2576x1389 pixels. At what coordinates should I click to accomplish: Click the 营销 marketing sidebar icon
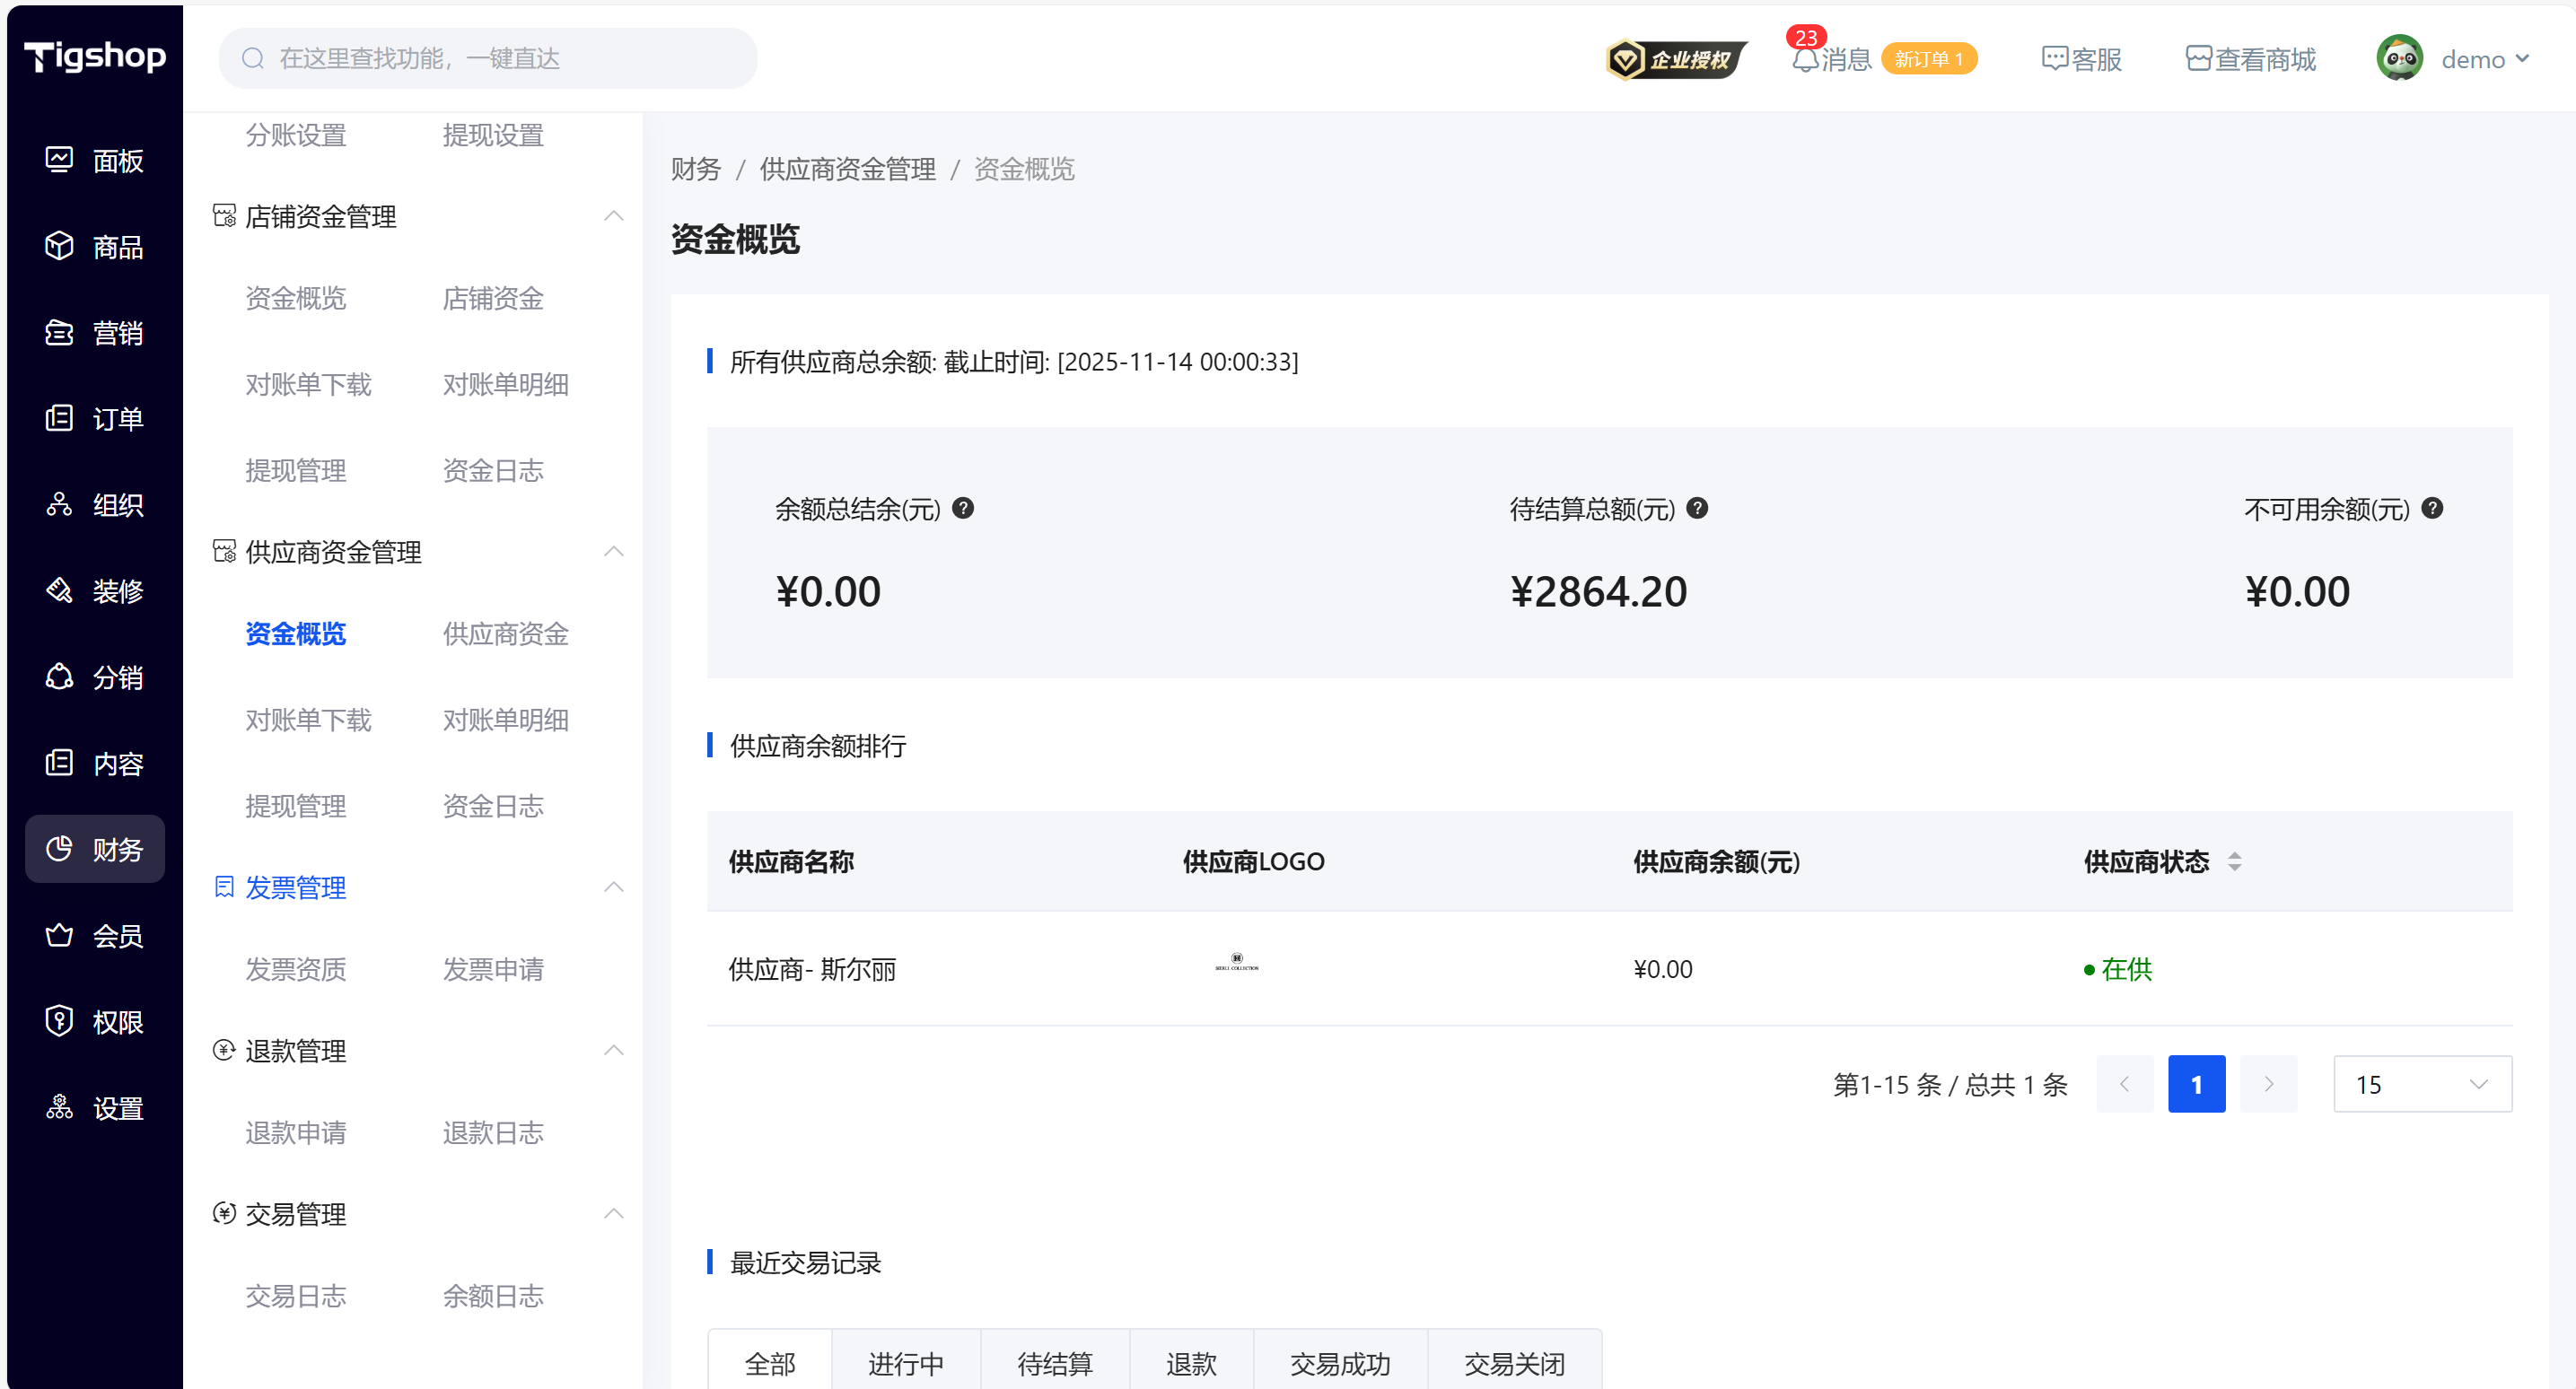click(59, 332)
